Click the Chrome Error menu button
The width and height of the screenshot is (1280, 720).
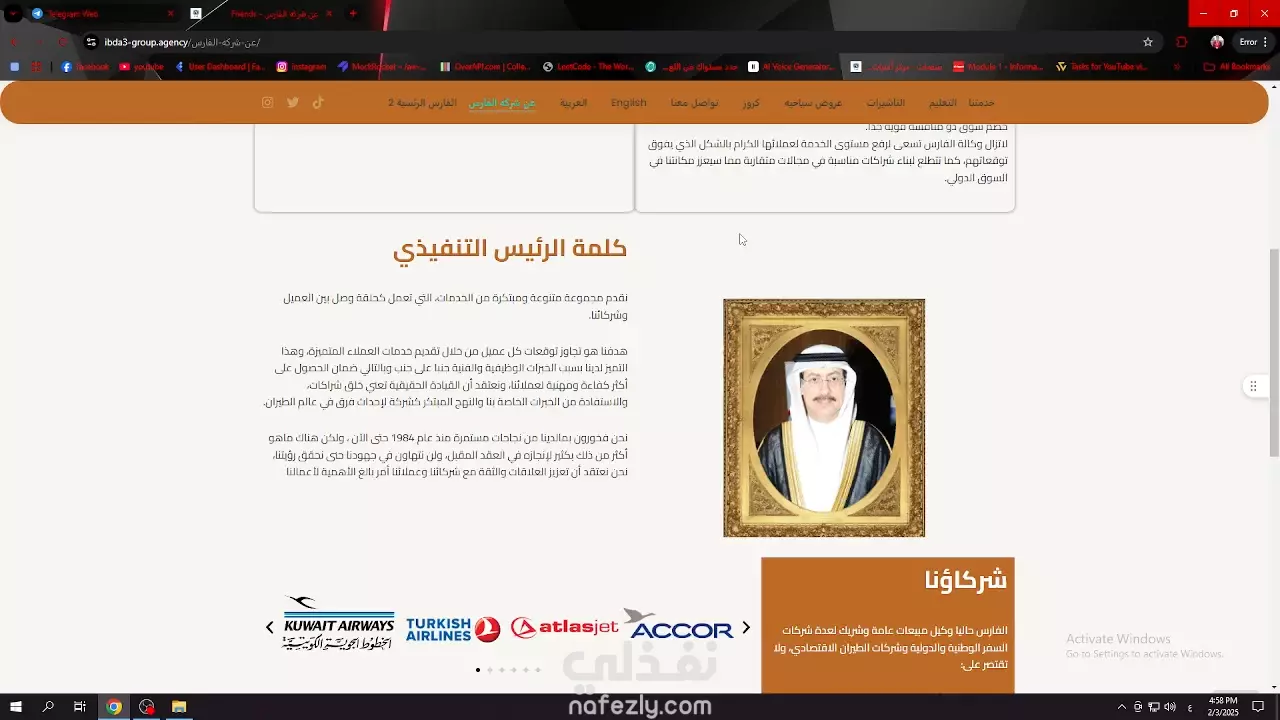coord(1254,42)
